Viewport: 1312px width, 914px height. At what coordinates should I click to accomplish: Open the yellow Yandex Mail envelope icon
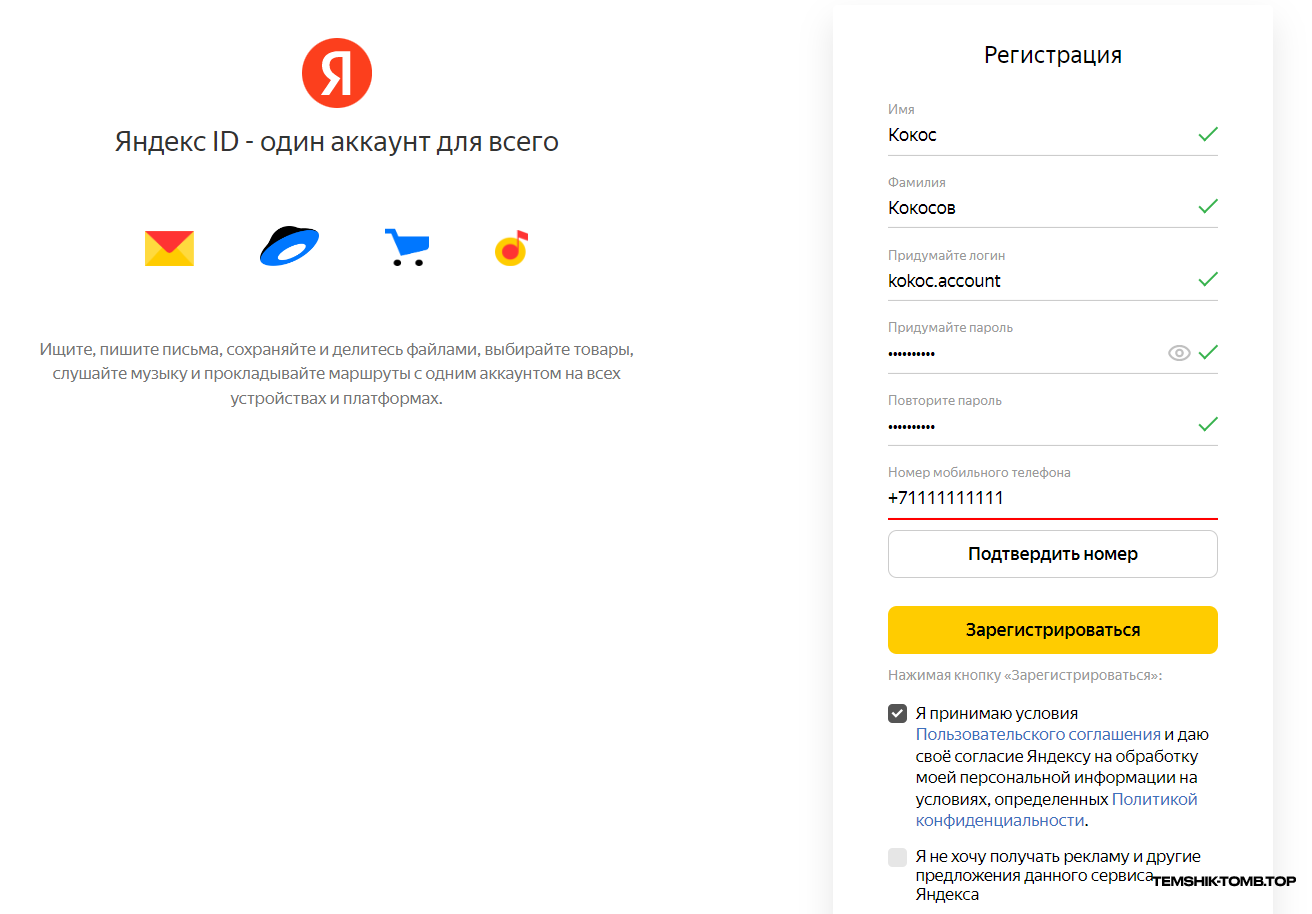(169, 248)
